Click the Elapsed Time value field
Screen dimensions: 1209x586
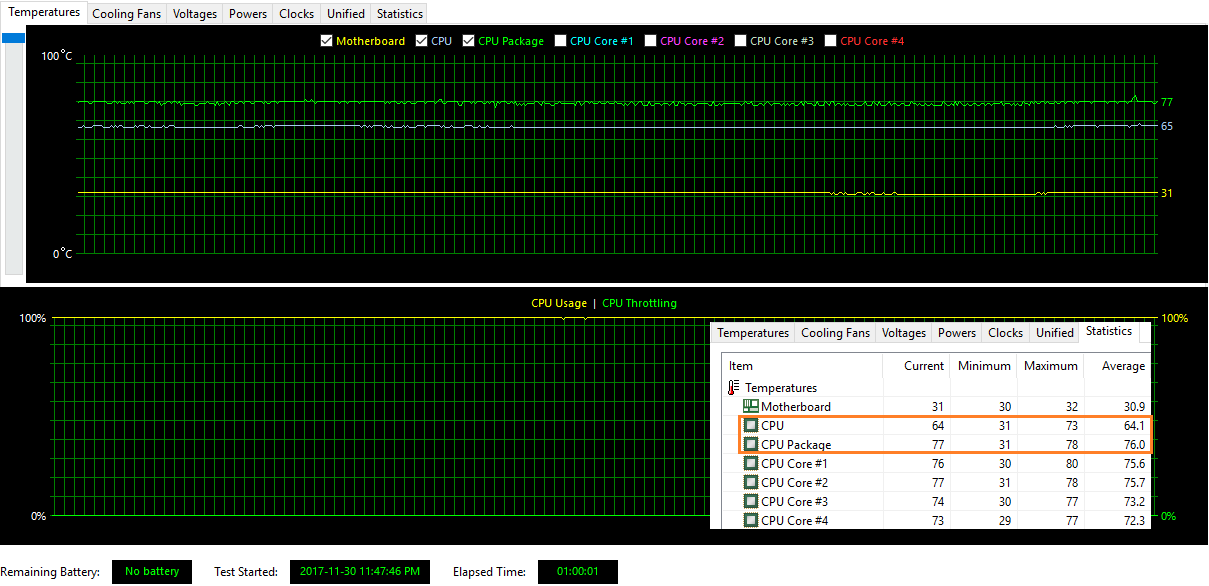(x=577, y=572)
